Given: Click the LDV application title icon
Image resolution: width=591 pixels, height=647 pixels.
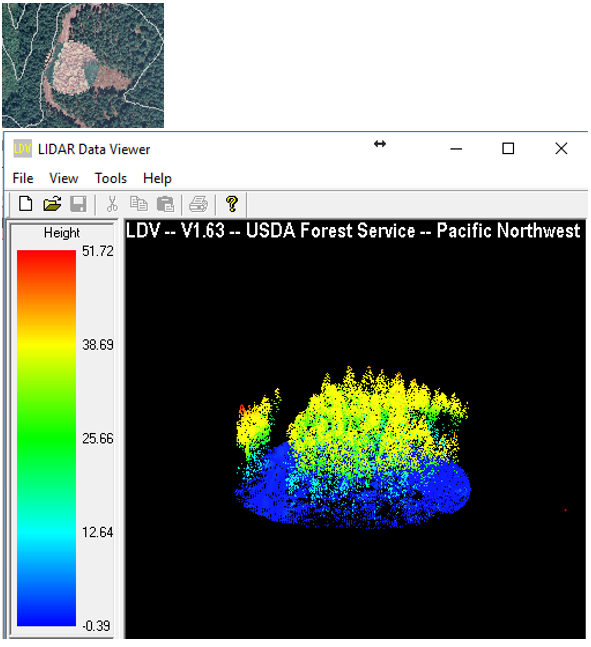Looking at the screenshot, I should coord(22,149).
